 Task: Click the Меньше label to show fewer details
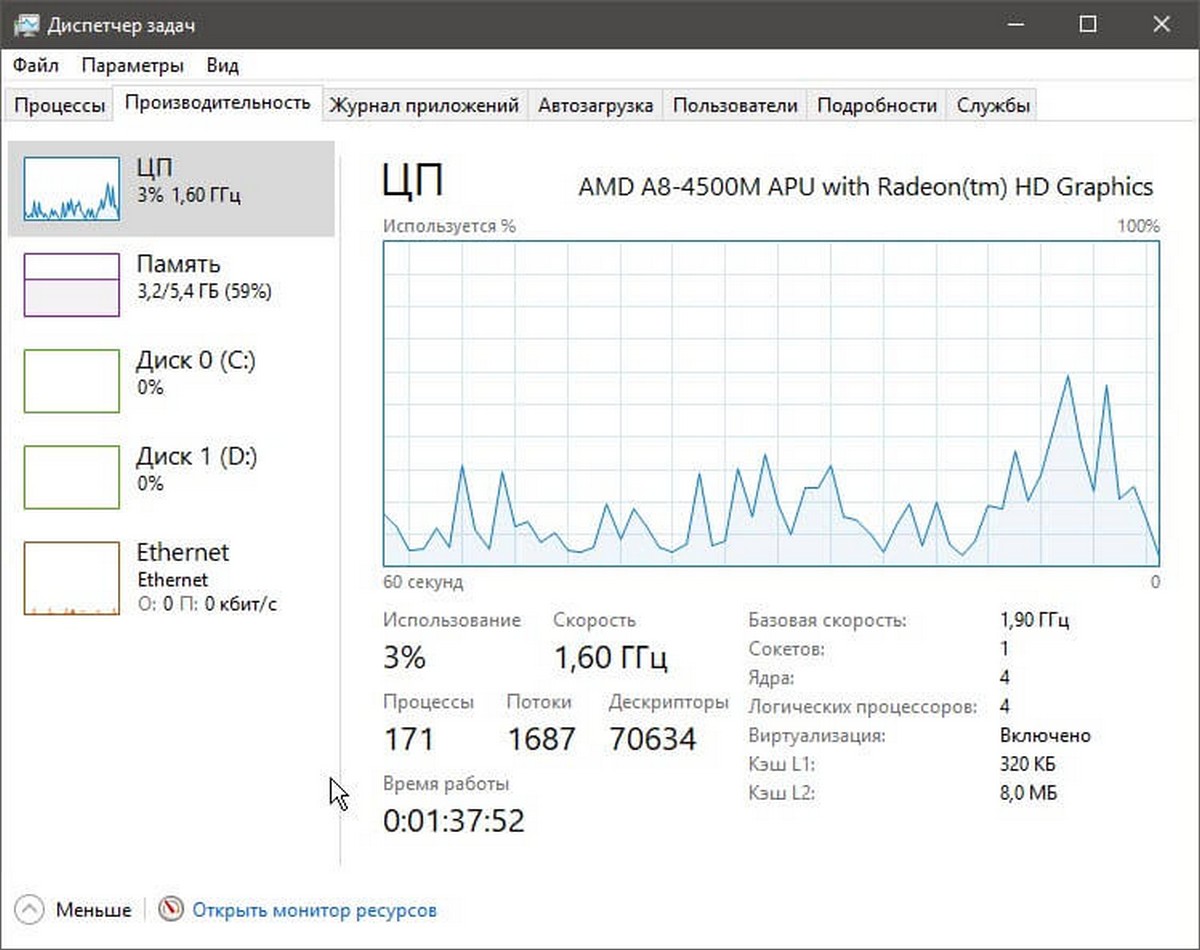pyautogui.click(x=93, y=911)
